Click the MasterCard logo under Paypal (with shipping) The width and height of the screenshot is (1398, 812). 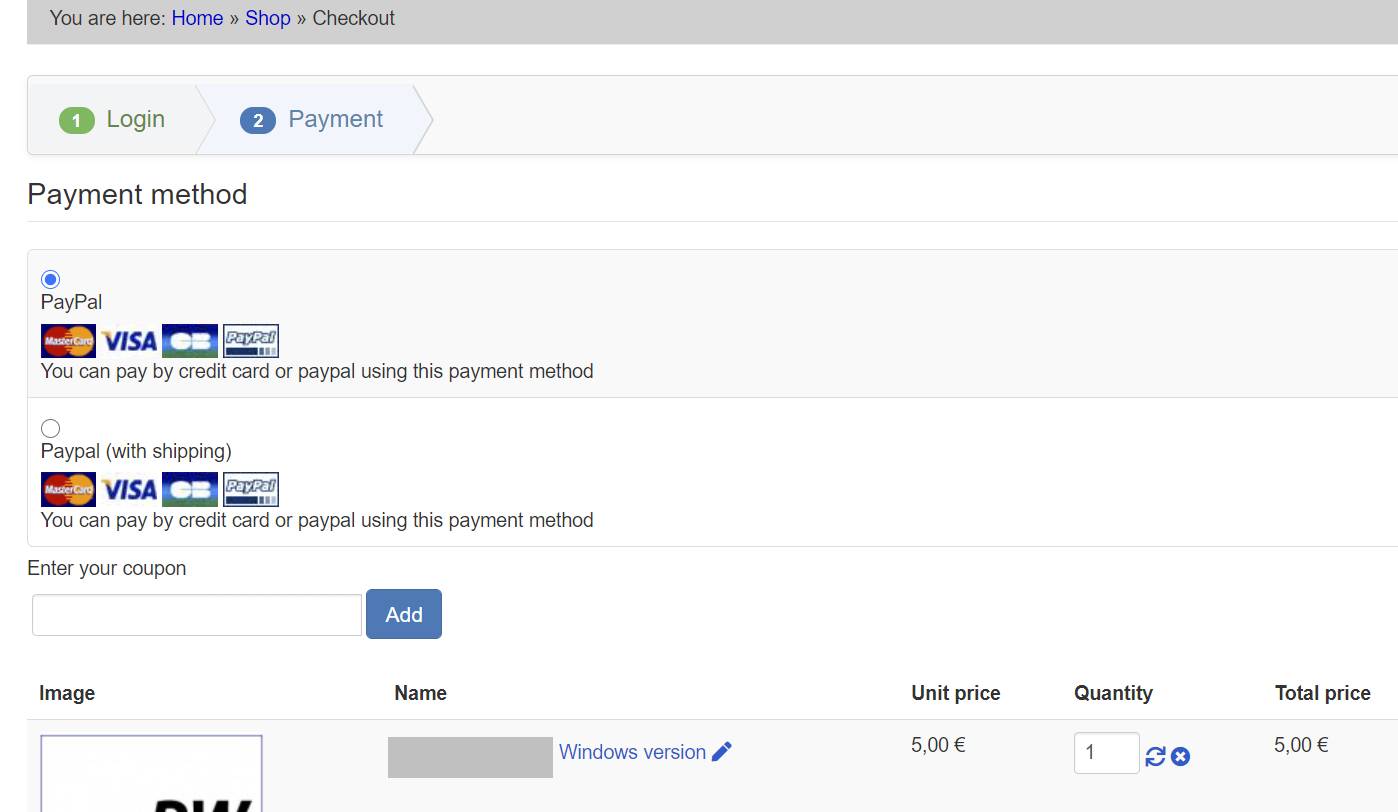pyautogui.click(x=68, y=490)
